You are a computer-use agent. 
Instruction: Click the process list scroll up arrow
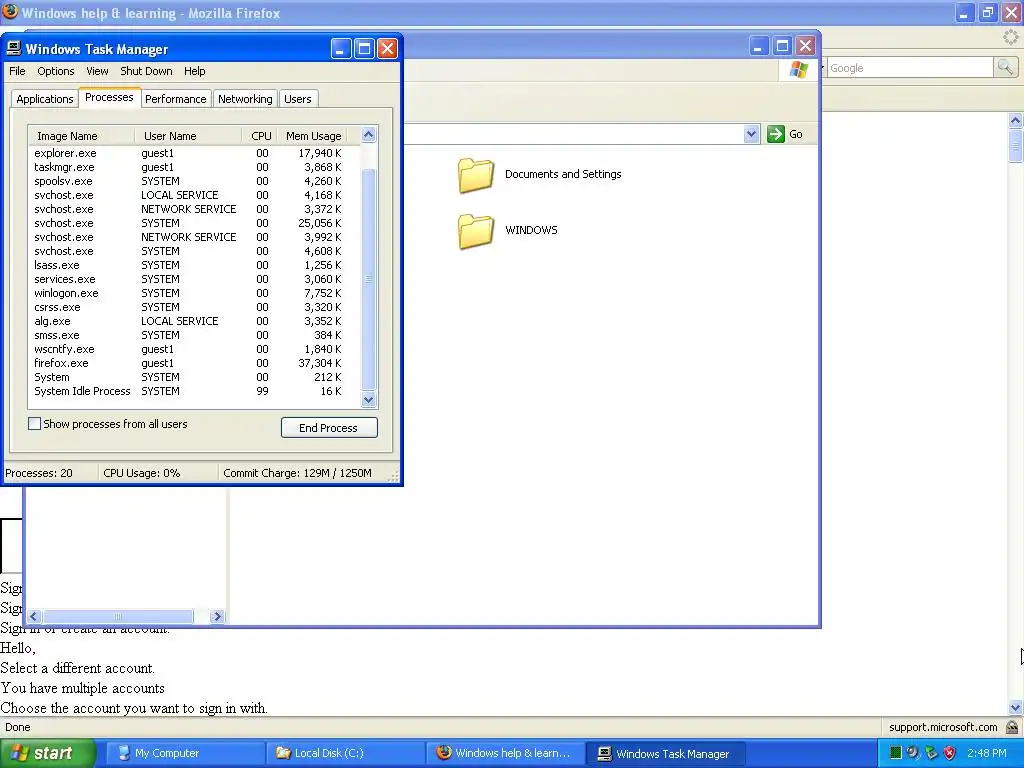368,135
